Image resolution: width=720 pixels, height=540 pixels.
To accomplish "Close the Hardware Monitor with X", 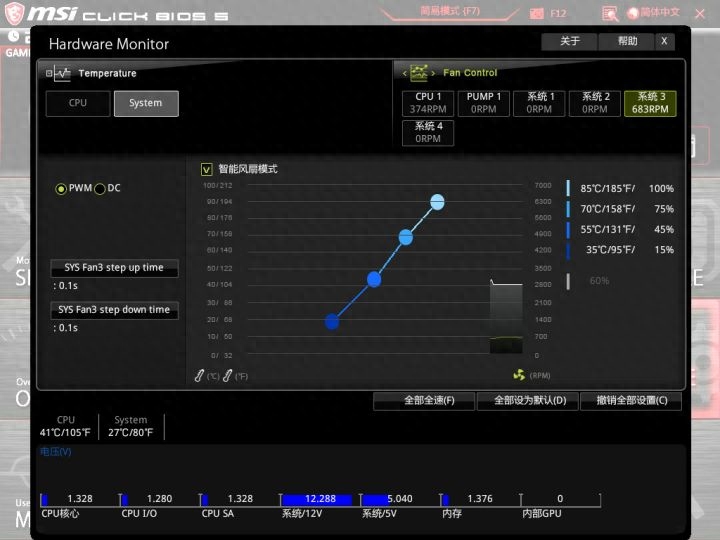I will 664,41.
